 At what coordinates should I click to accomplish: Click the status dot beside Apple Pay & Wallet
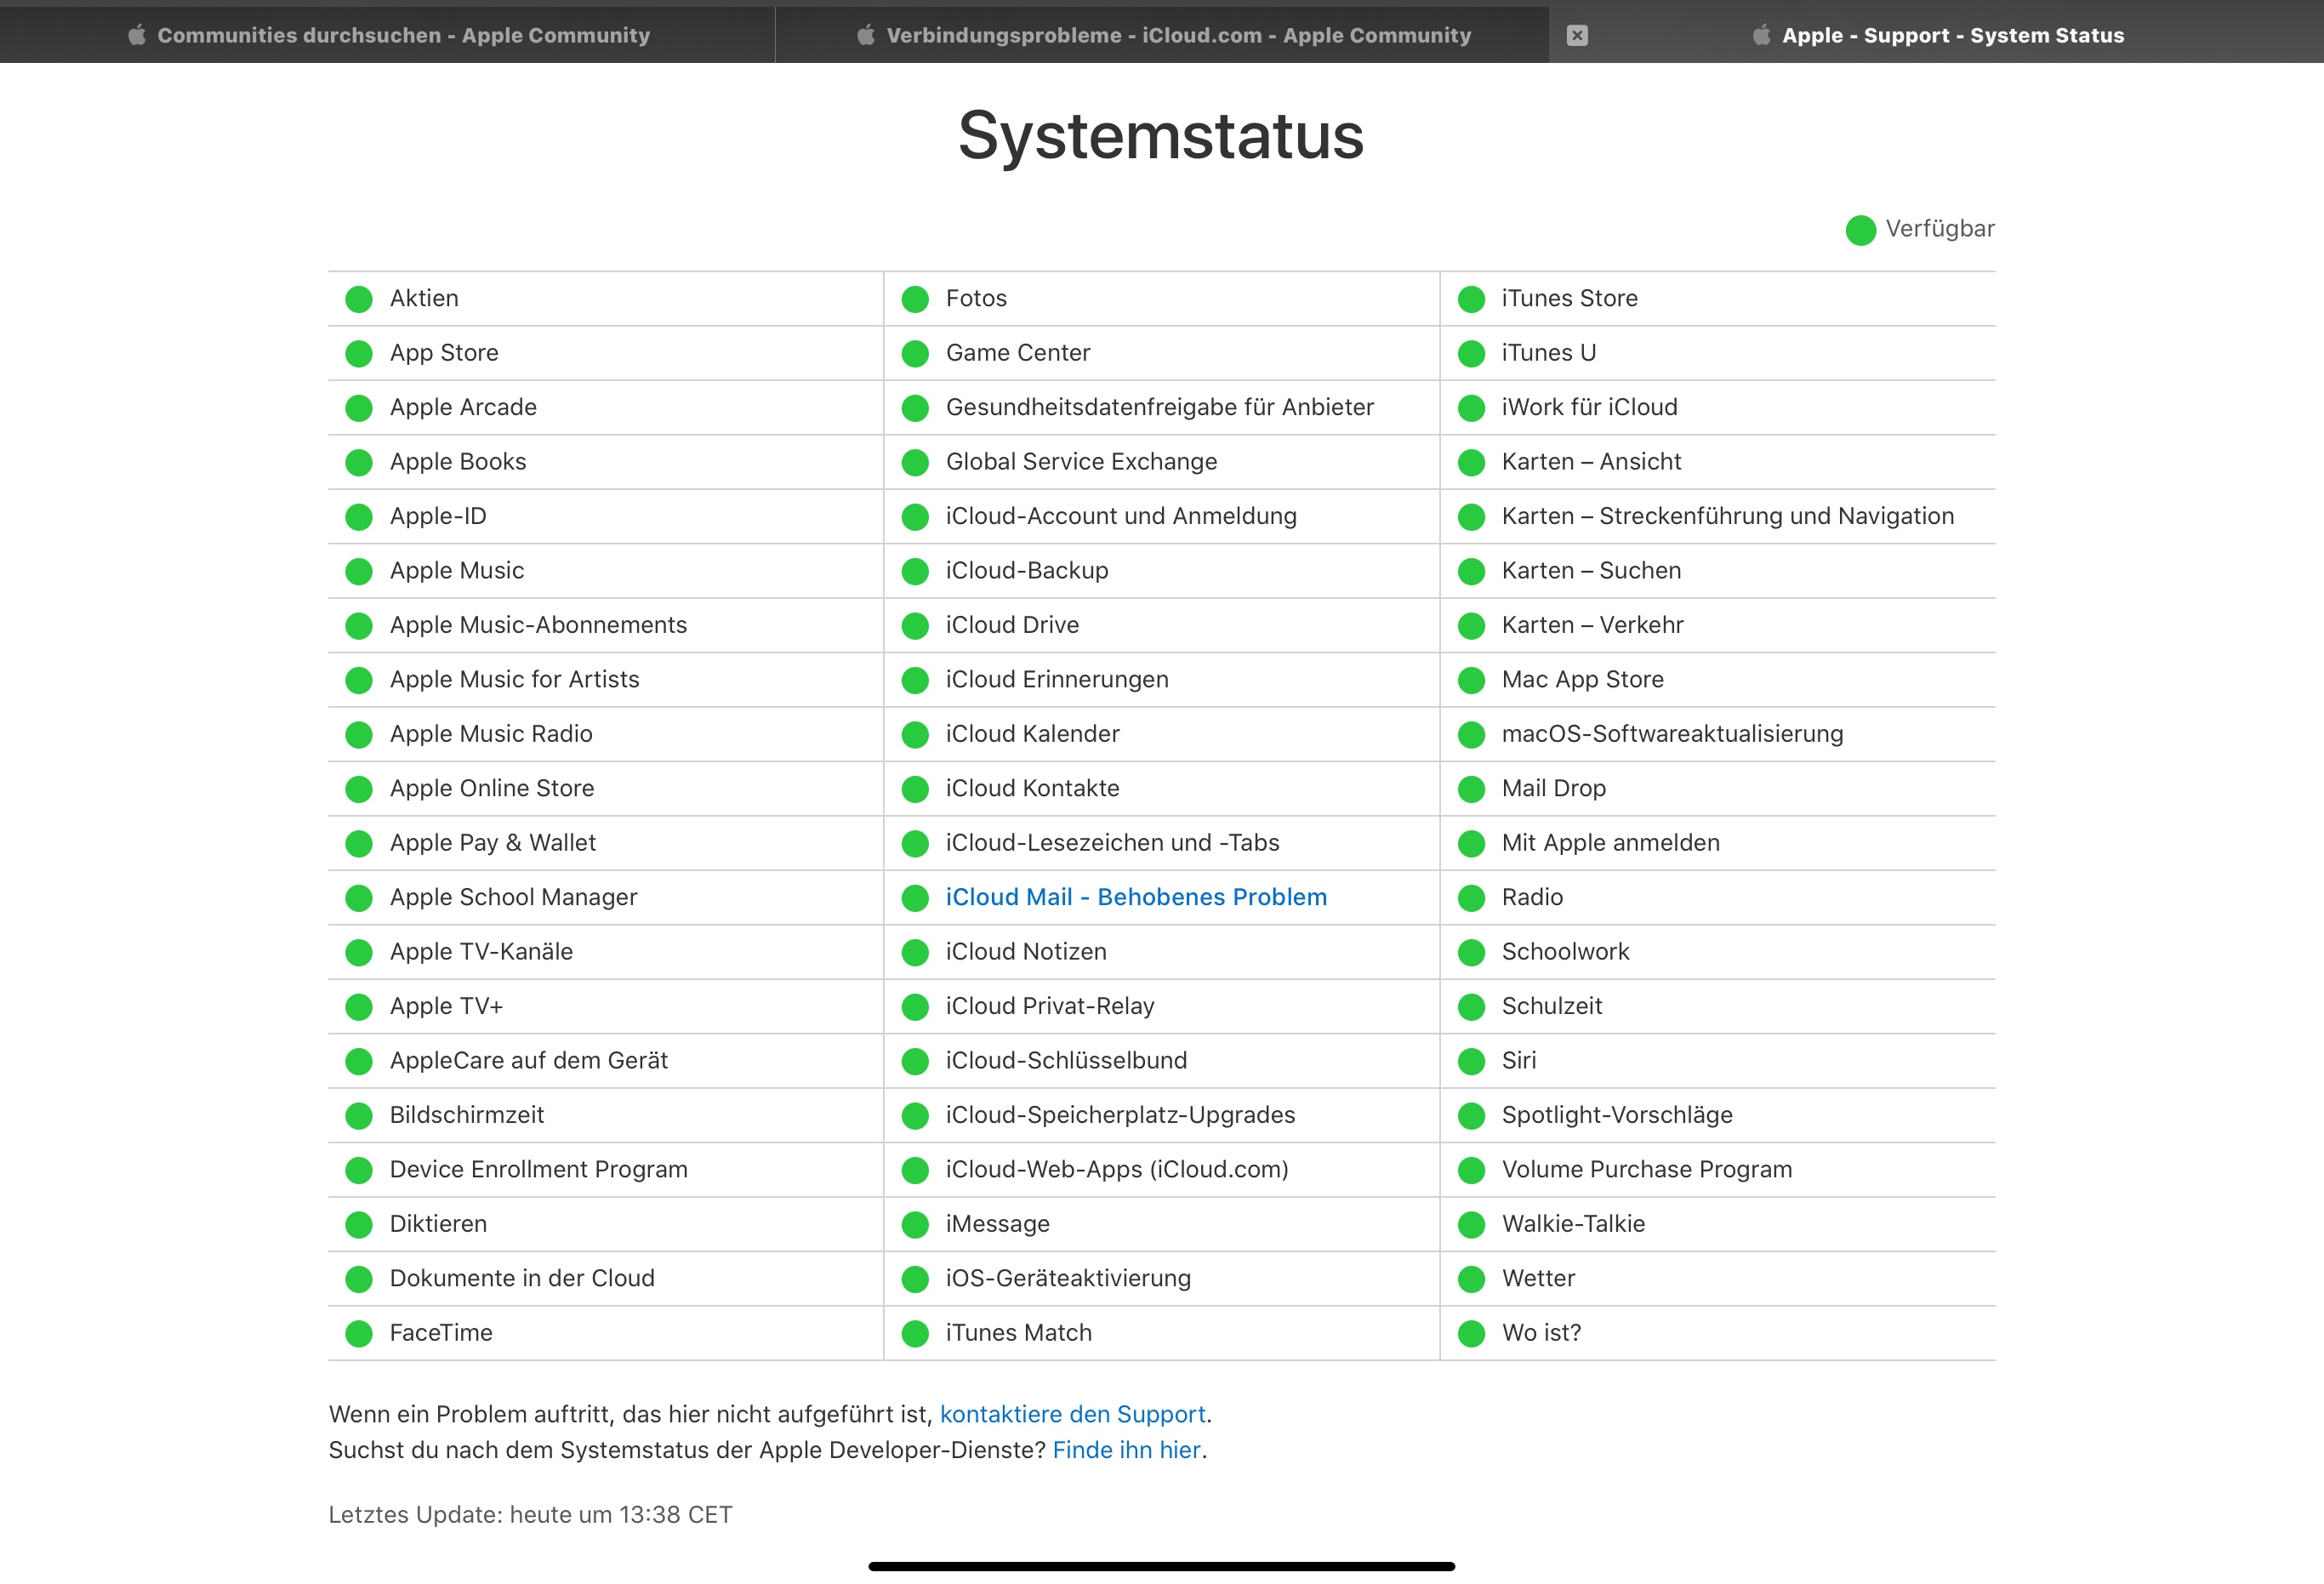pos(359,843)
